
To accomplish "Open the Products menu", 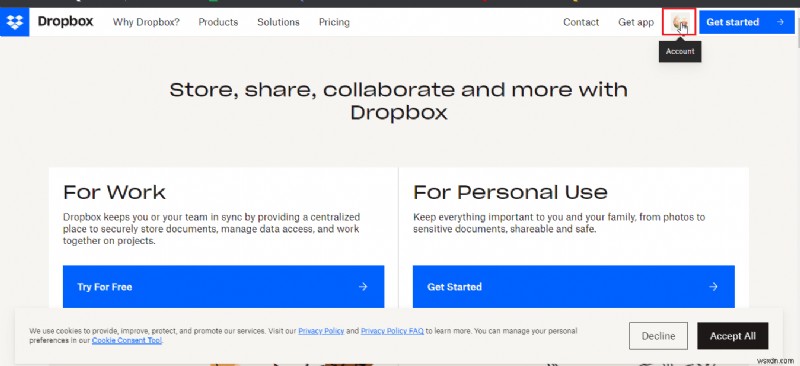I will pos(218,22).
